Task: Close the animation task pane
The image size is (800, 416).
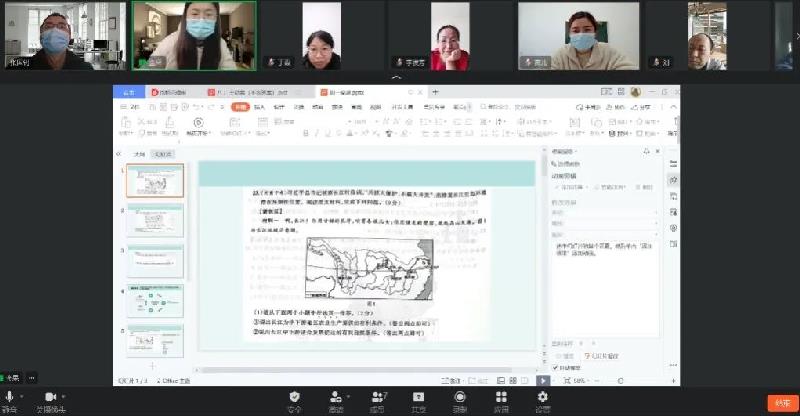Action: 658,151
